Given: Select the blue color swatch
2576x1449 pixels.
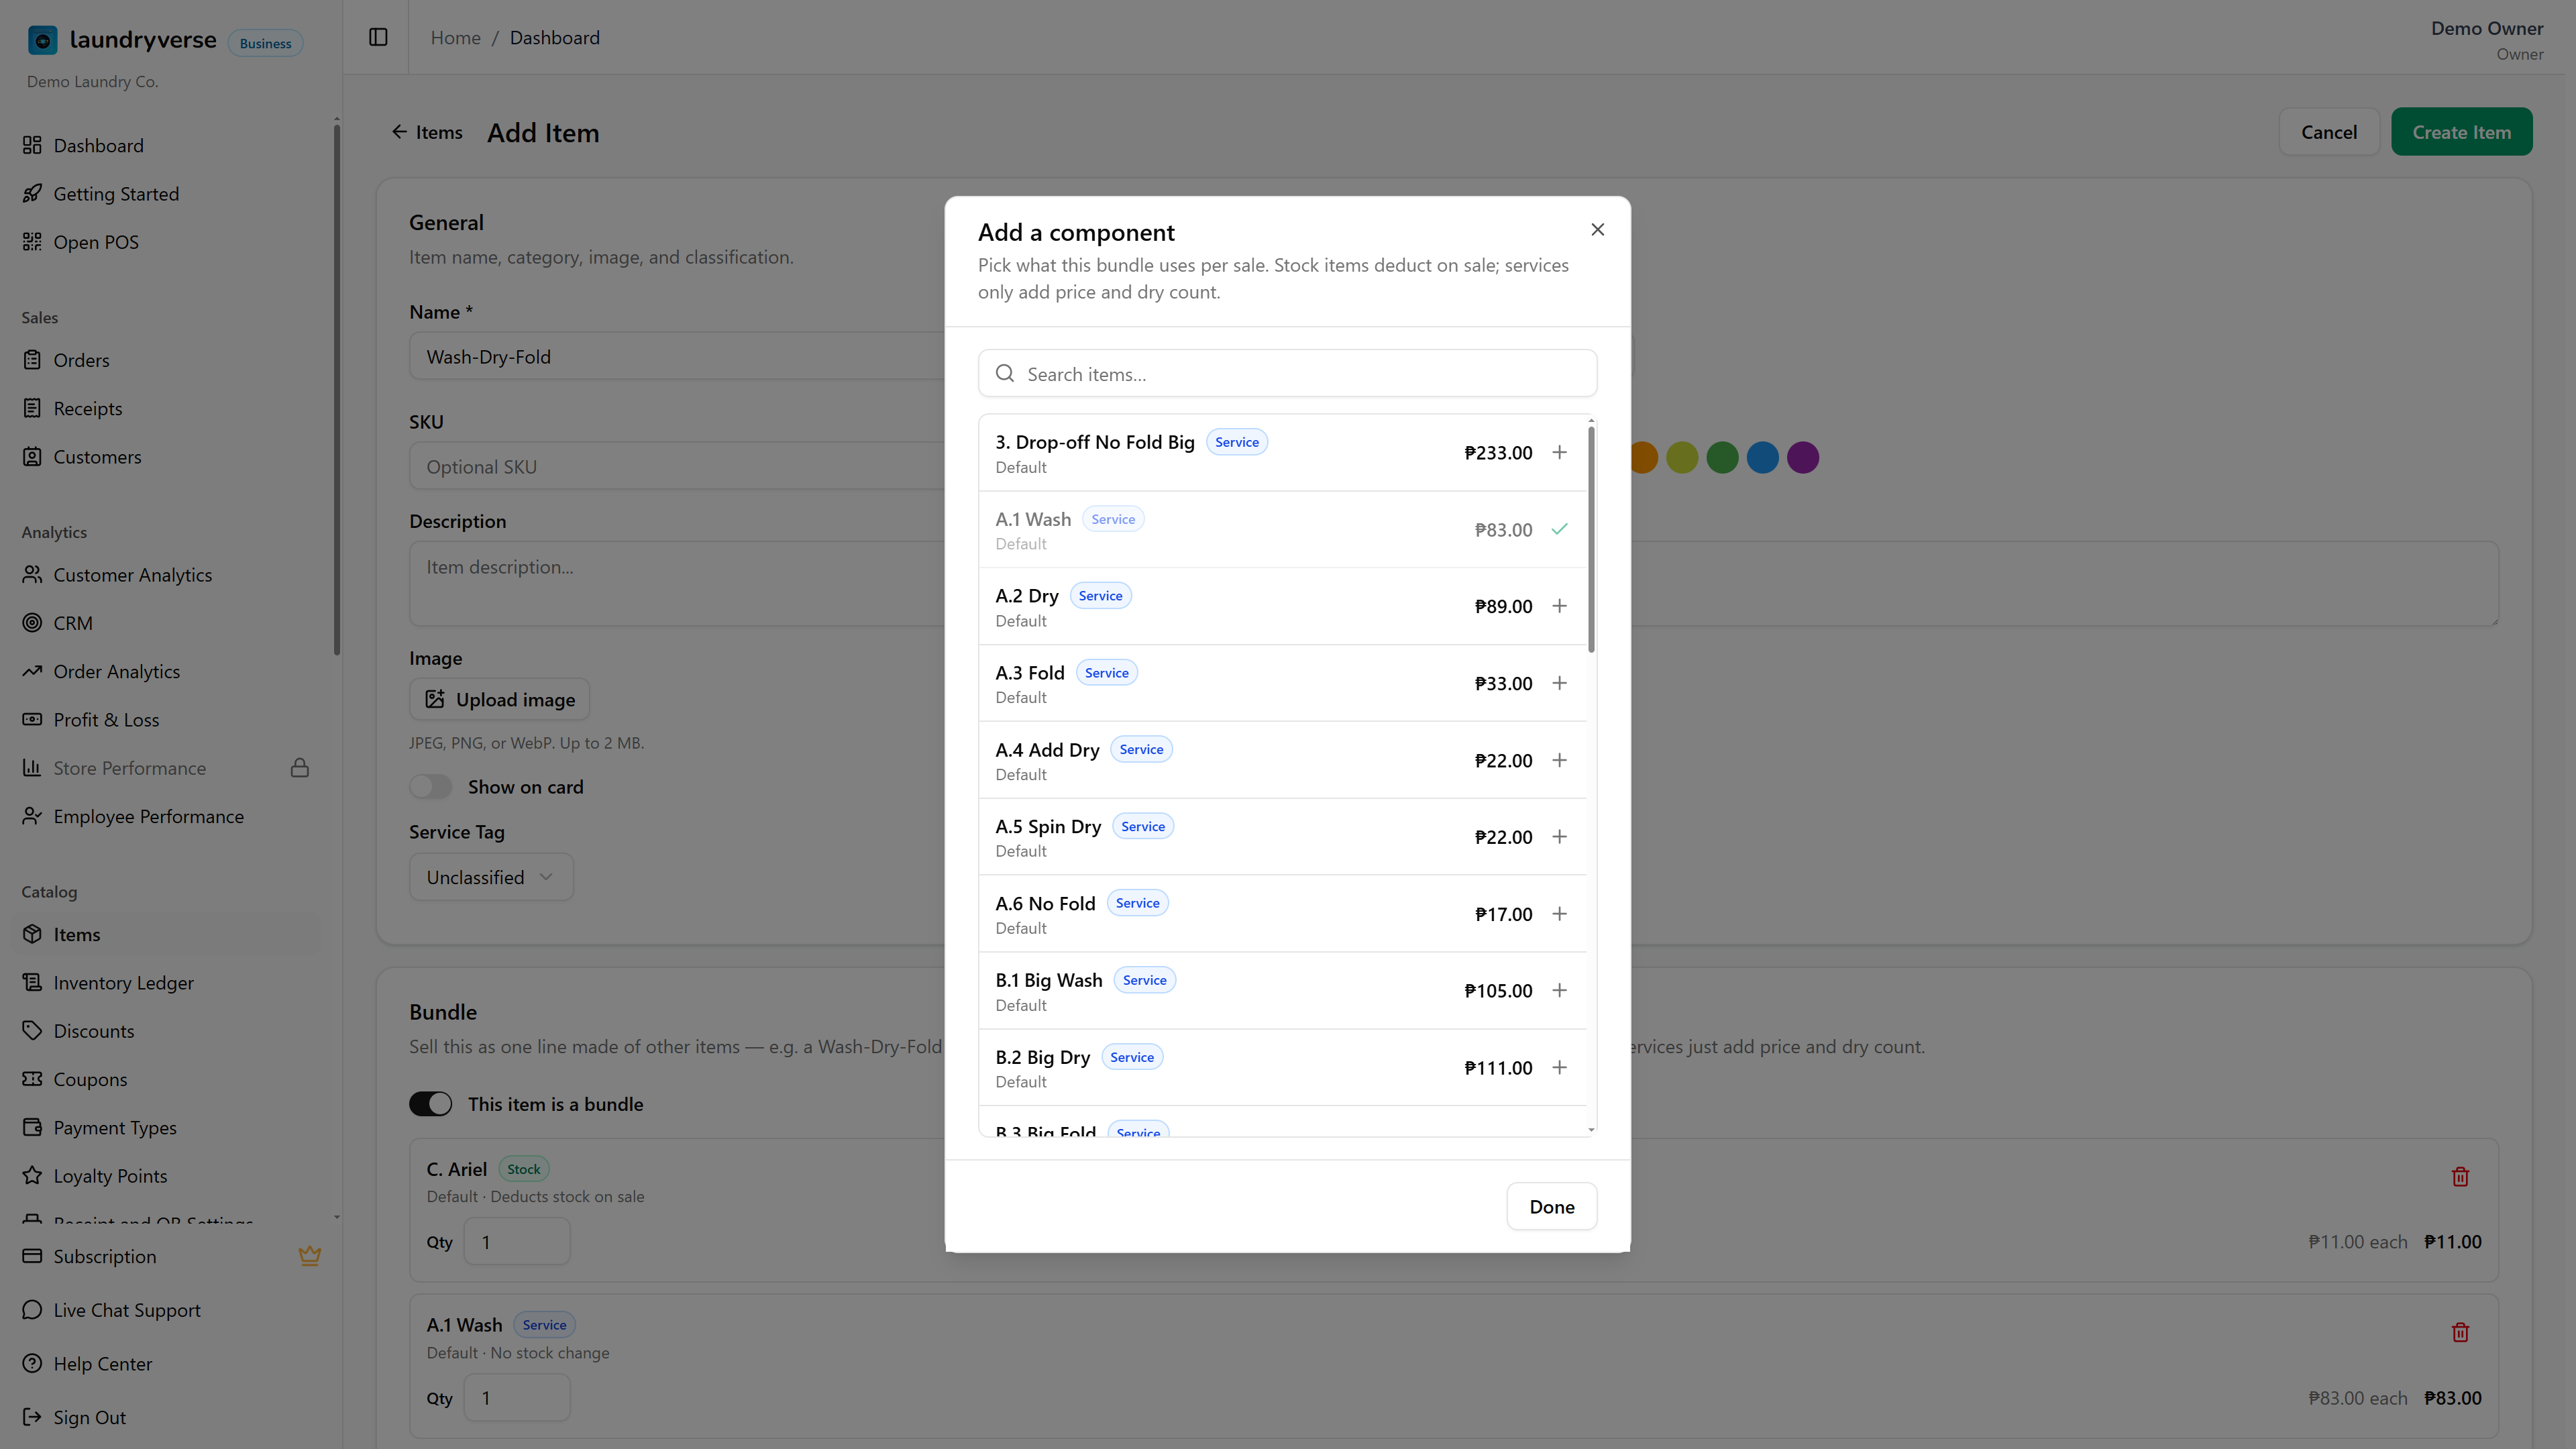Looking at the screenshot, I should coord(1762,458).
